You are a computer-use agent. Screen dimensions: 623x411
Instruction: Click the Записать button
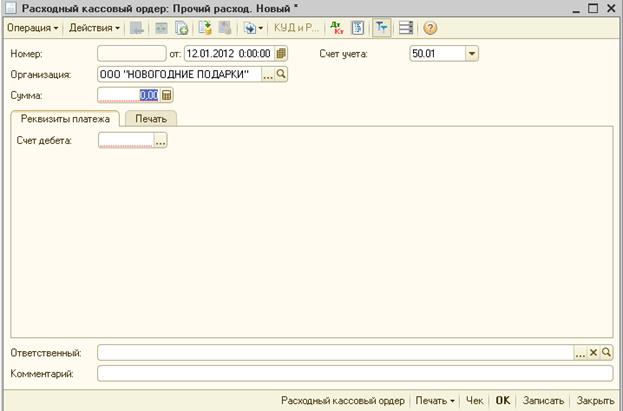tap(543, 400)
